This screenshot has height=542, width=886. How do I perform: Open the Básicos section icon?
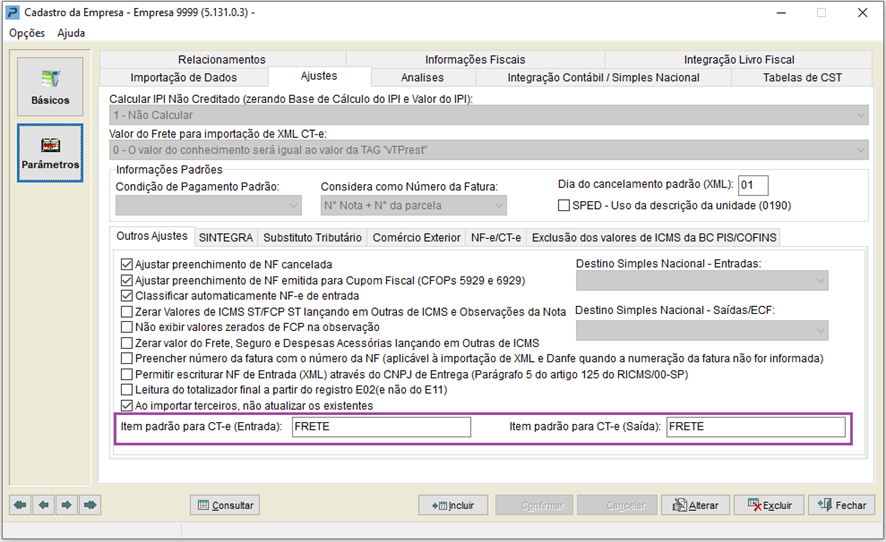coord(50,86)
